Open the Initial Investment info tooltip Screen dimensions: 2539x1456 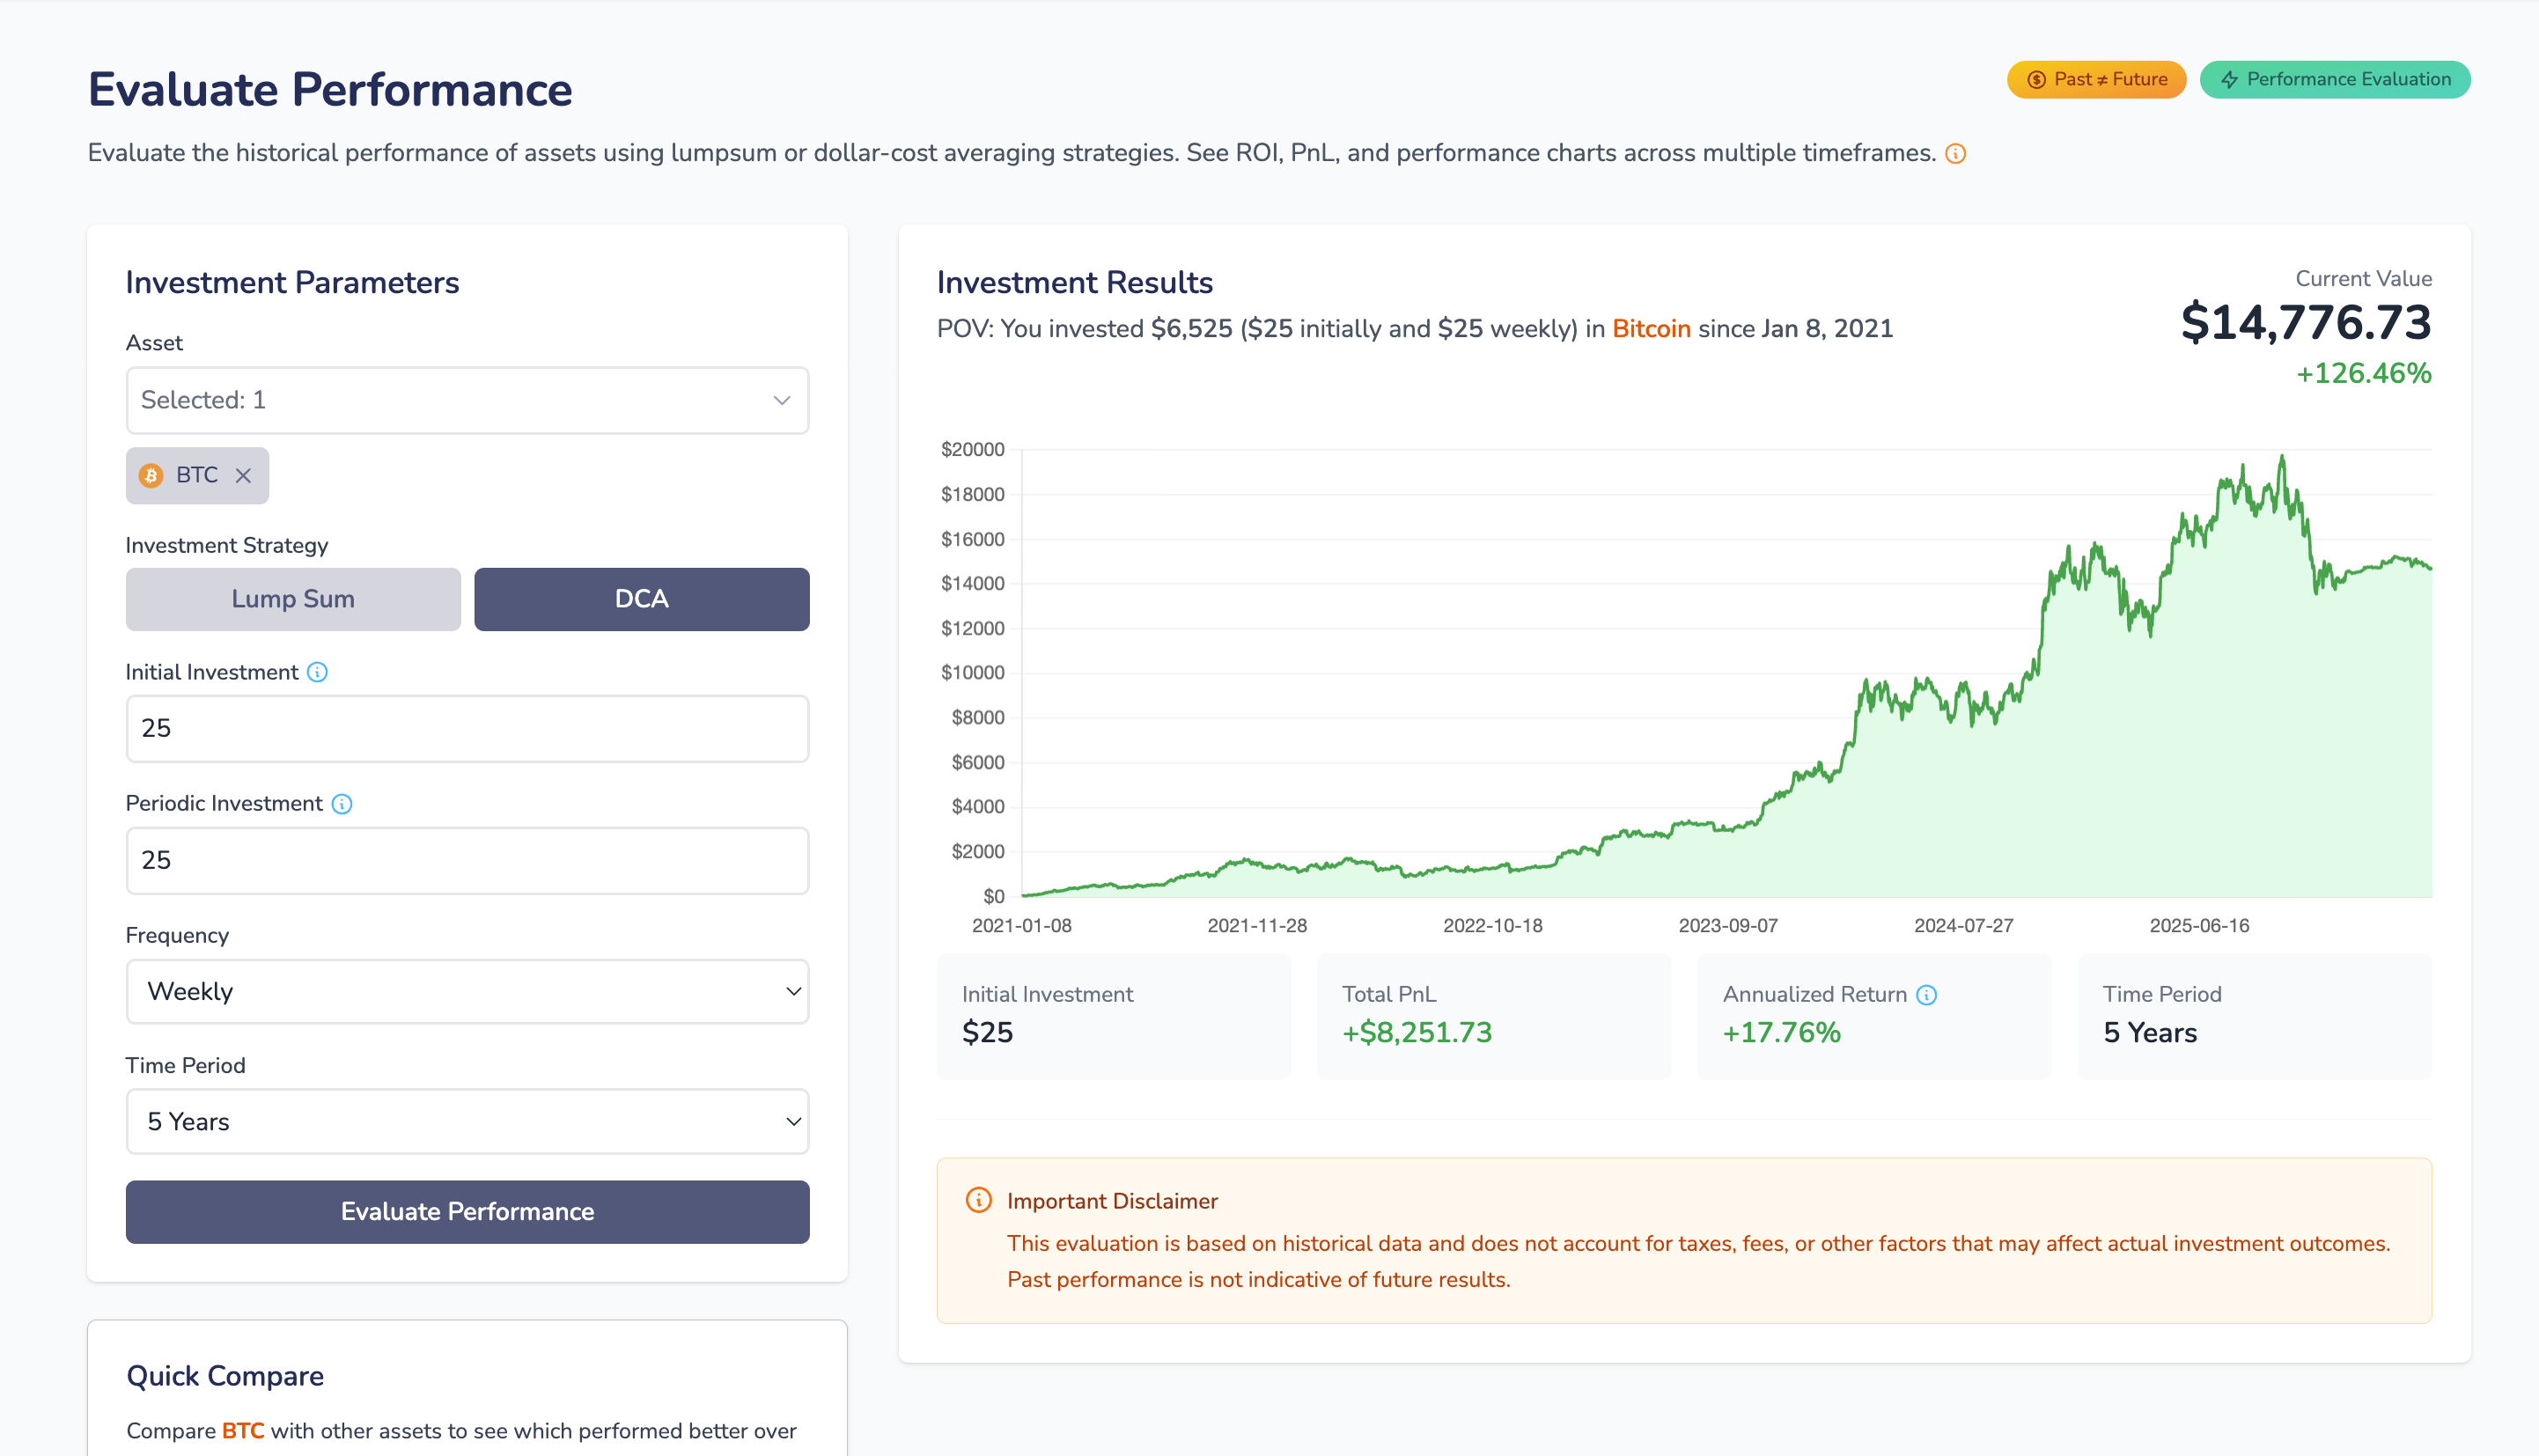point(317,672)
